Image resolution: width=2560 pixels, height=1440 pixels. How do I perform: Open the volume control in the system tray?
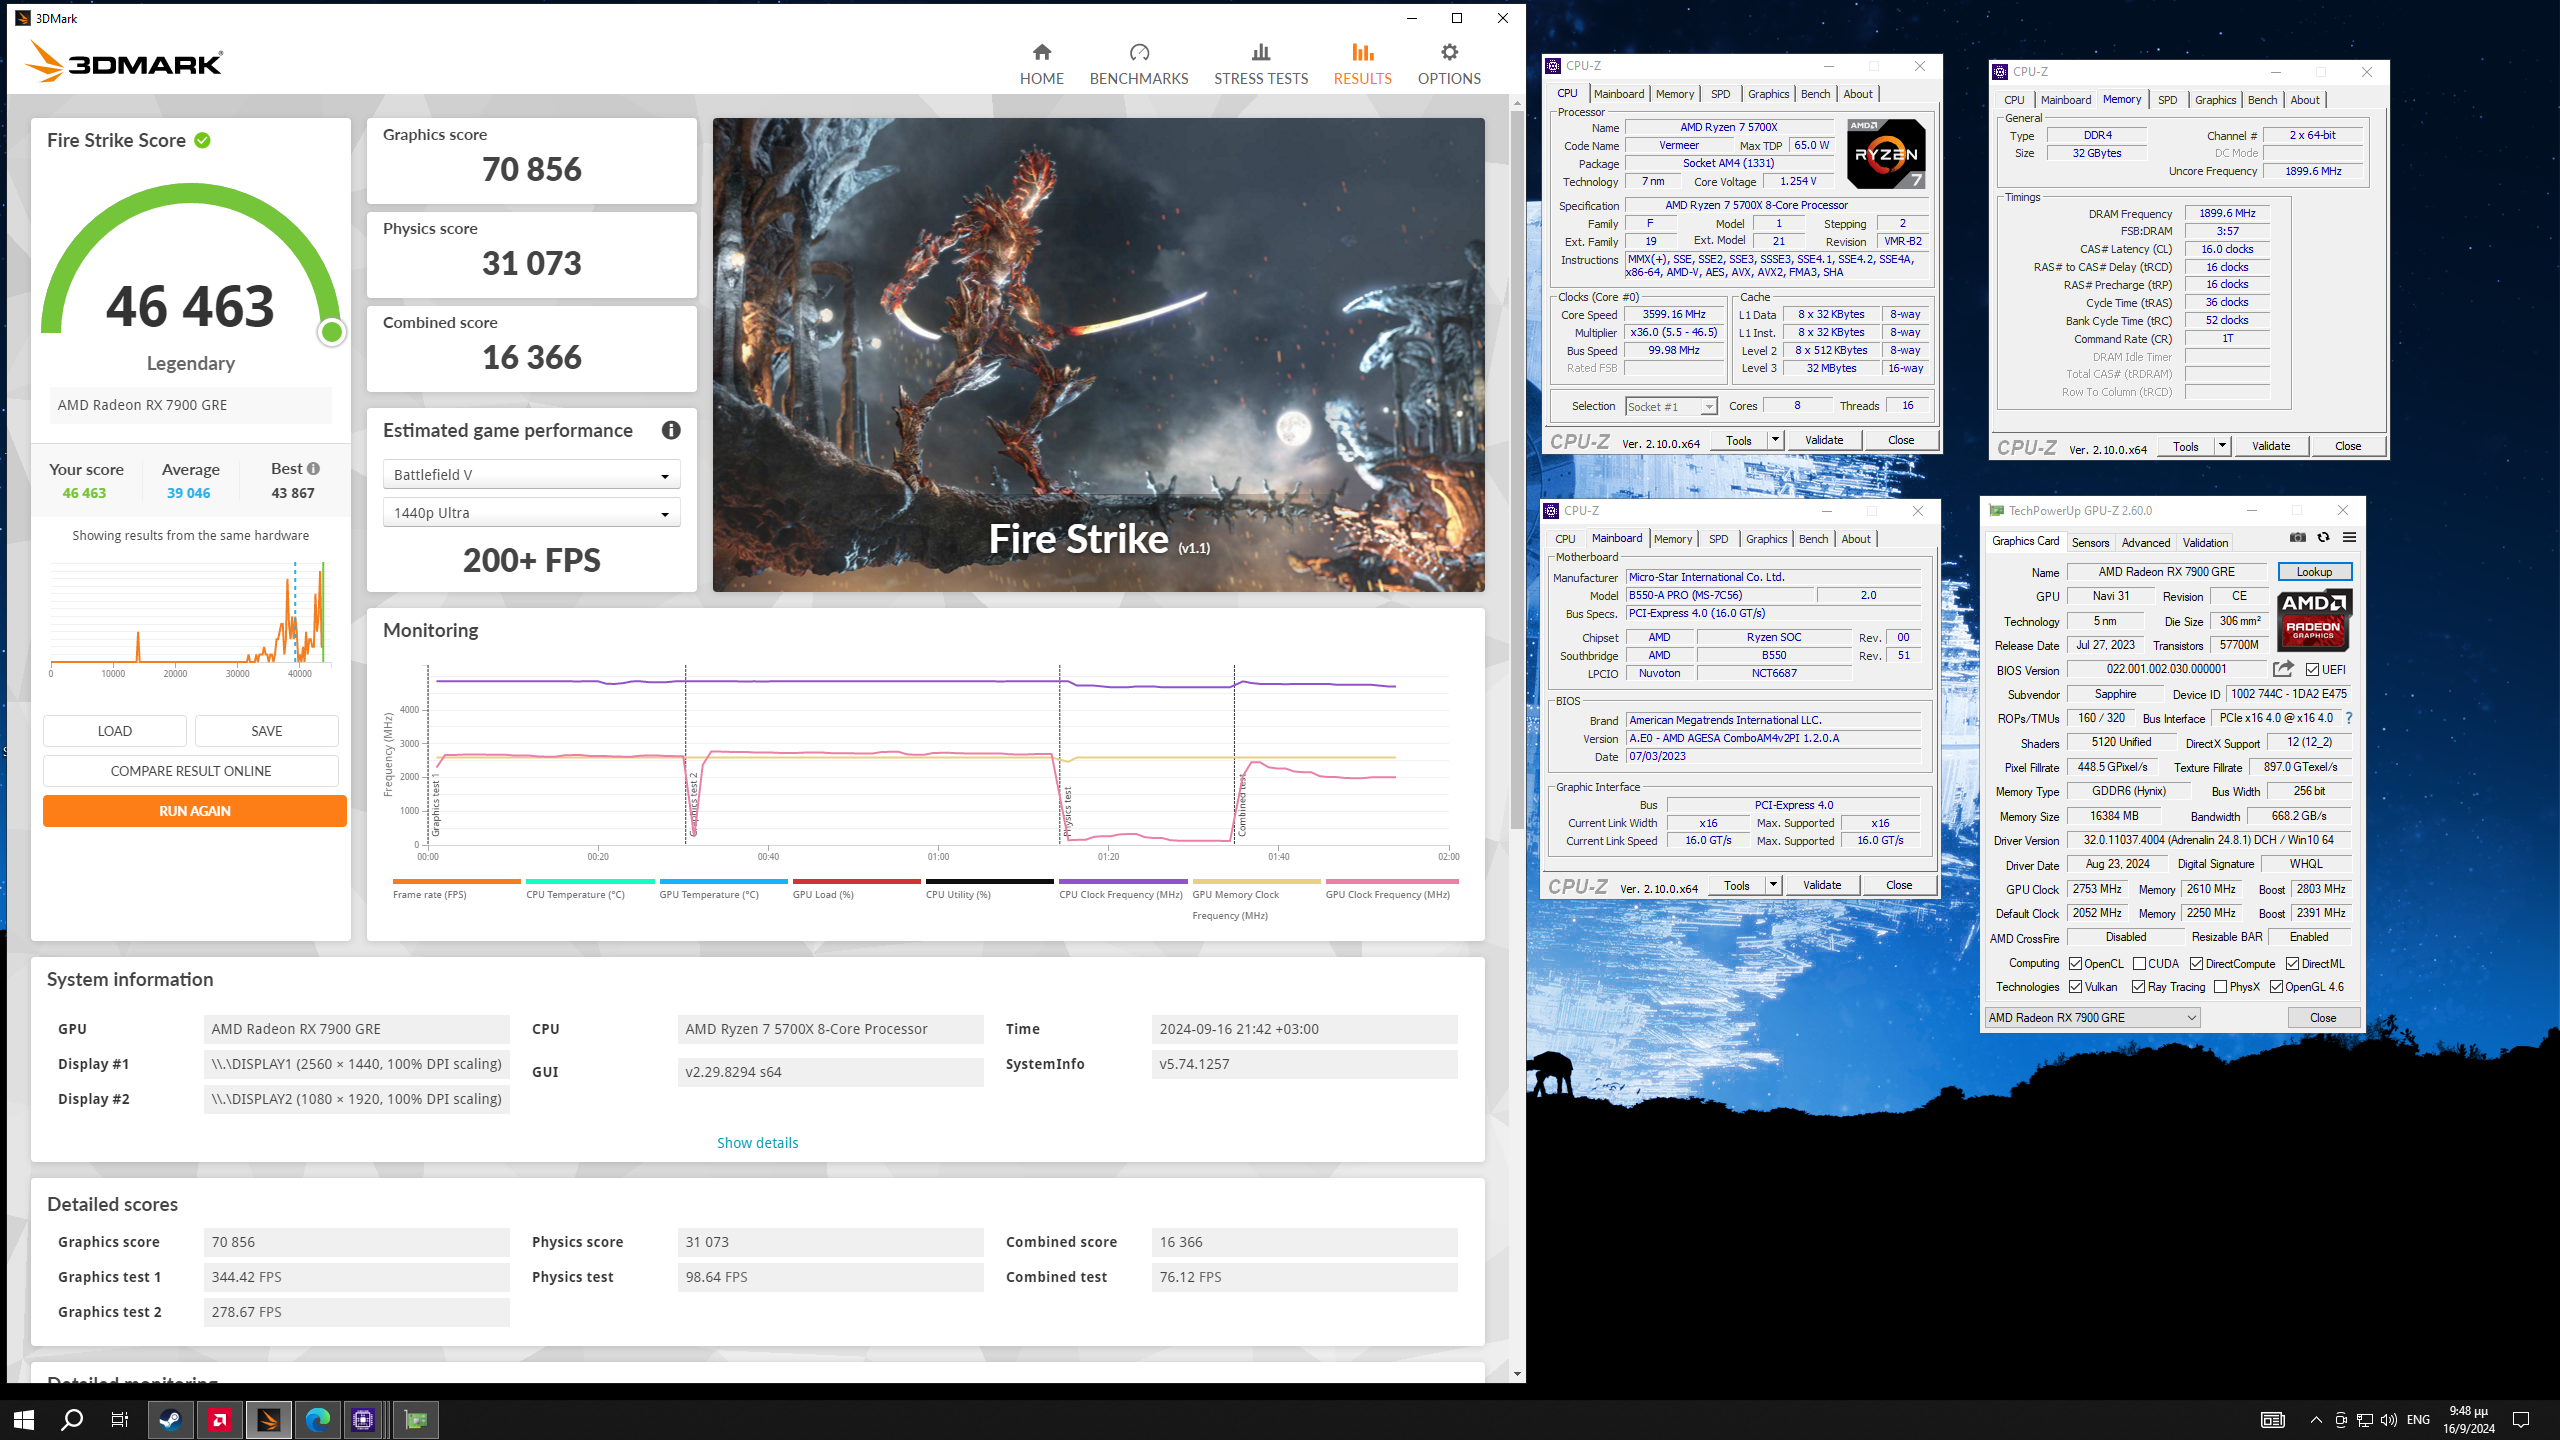[x=2389, y=1420]
